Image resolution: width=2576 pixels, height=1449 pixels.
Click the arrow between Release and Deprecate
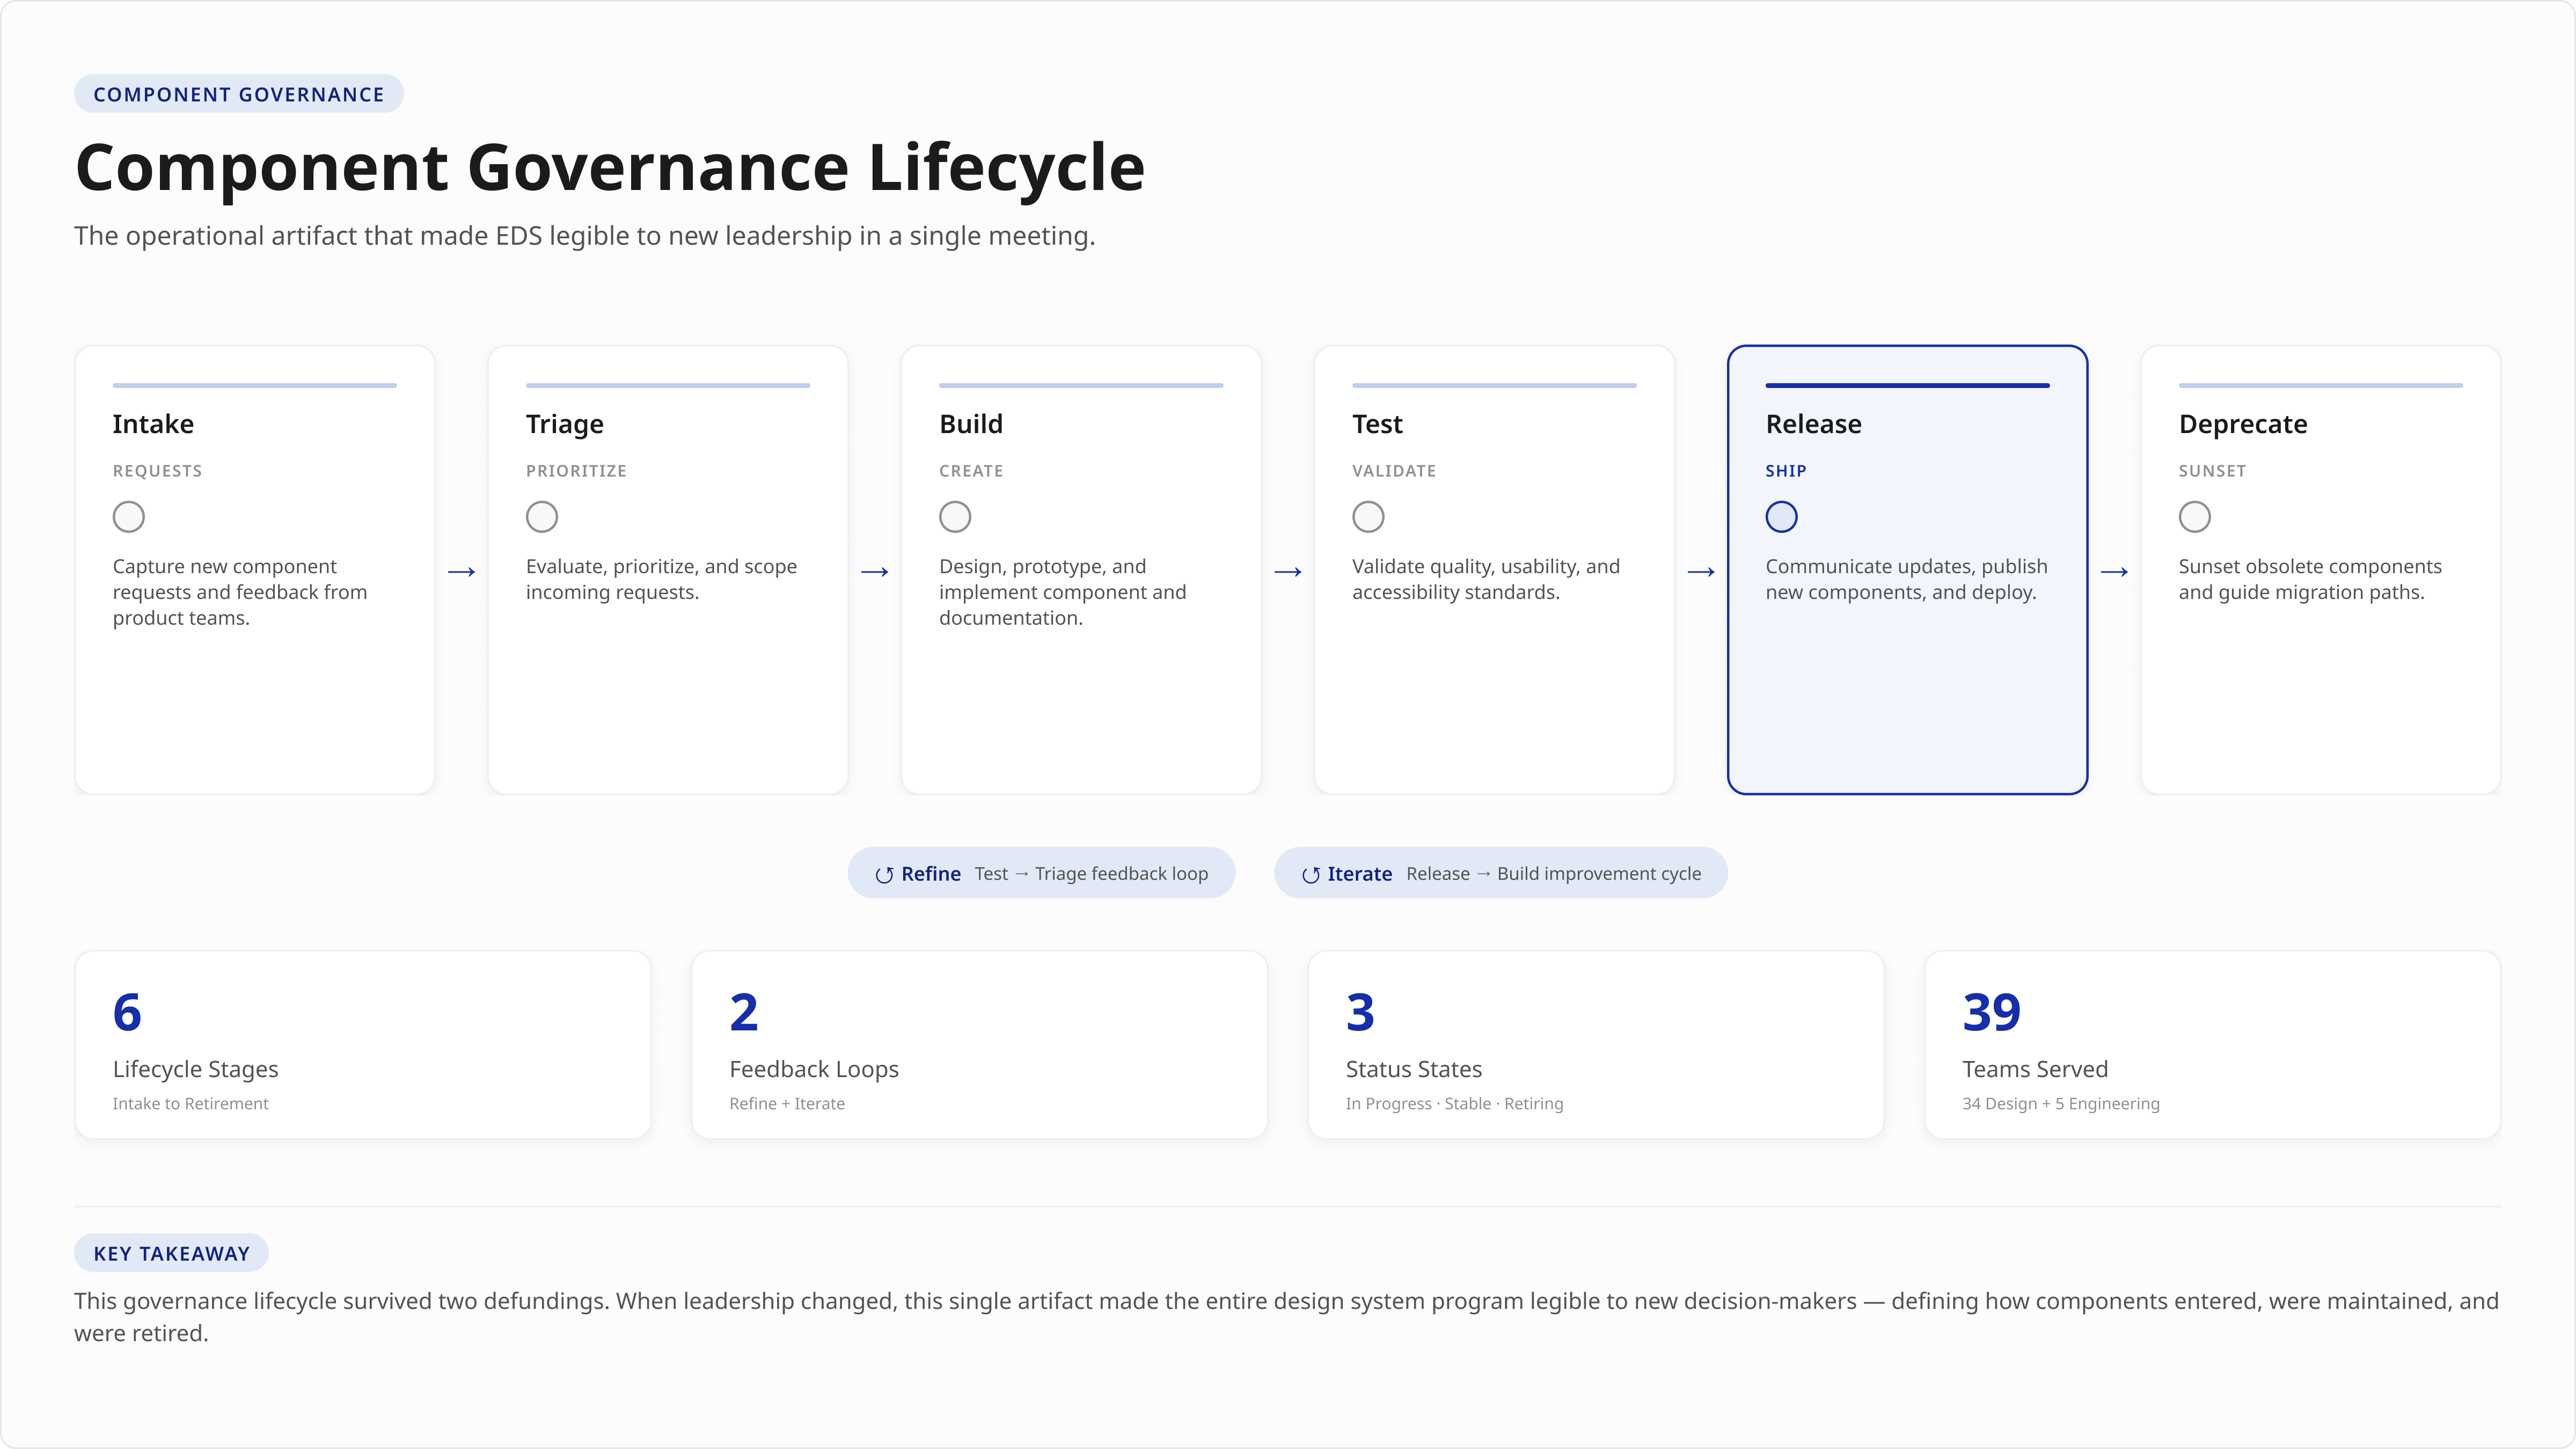click(2114, 571)
